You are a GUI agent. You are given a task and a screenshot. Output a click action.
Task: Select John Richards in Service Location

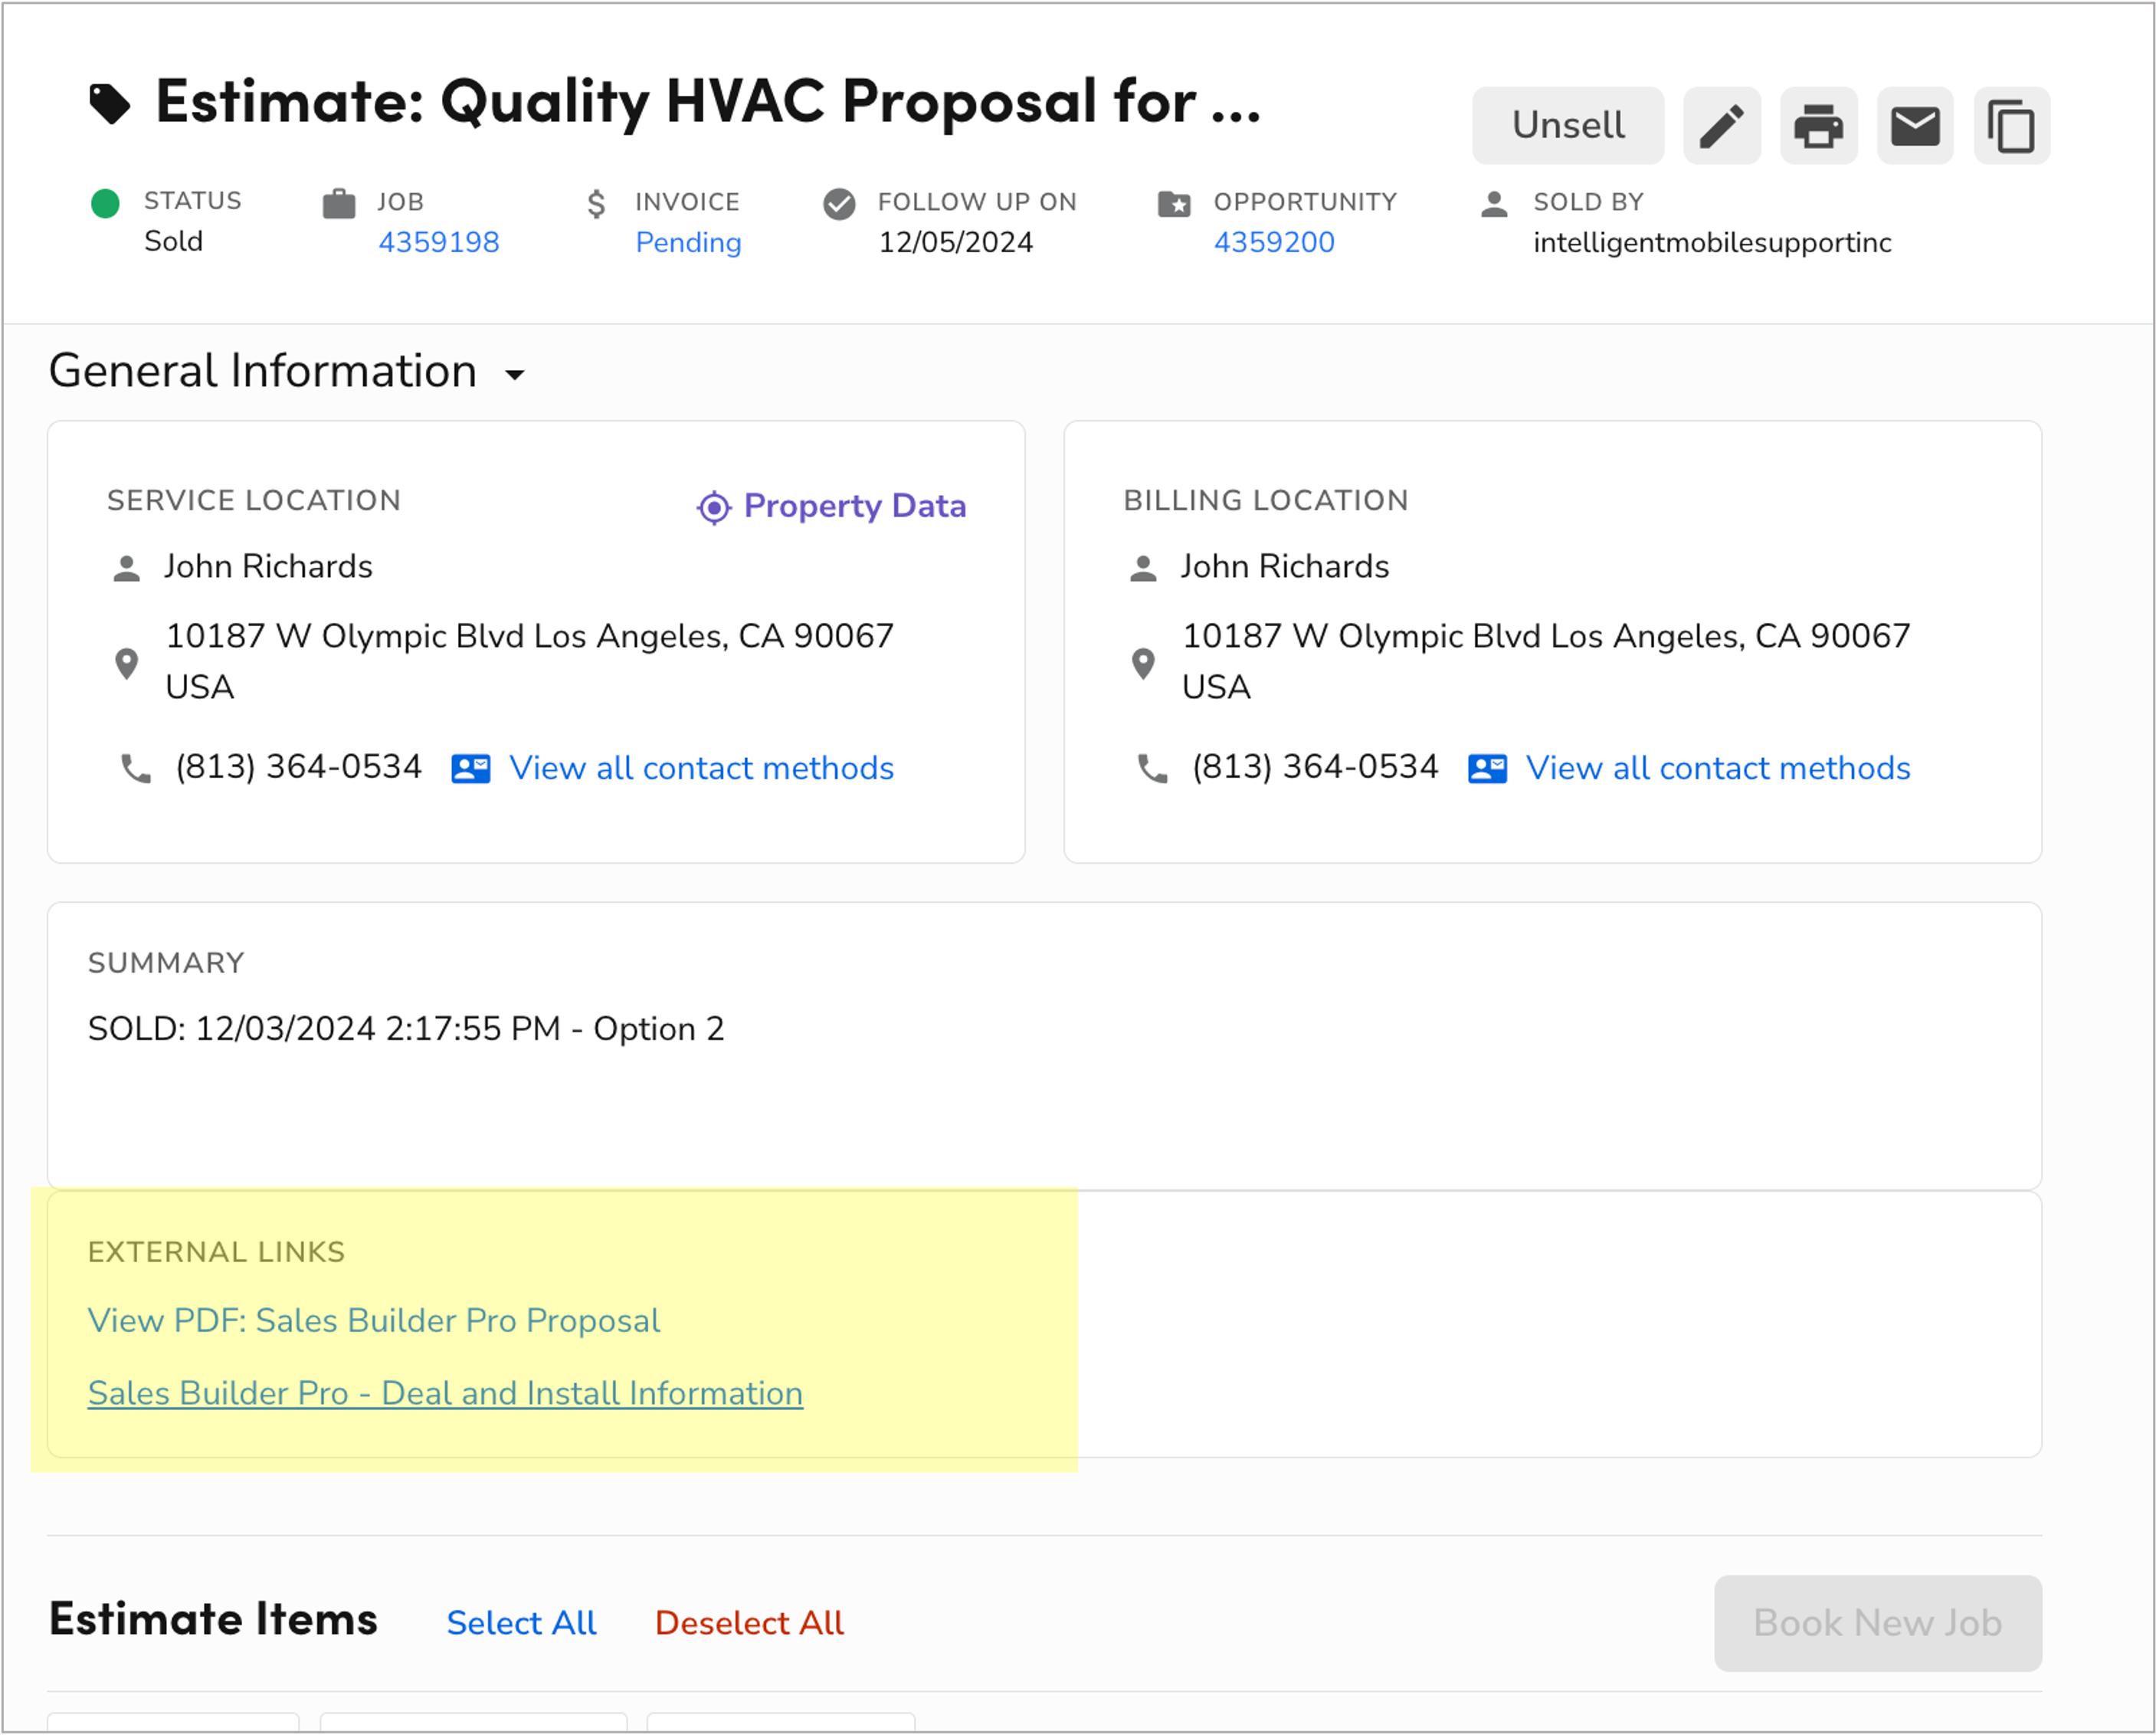[268, 567]
